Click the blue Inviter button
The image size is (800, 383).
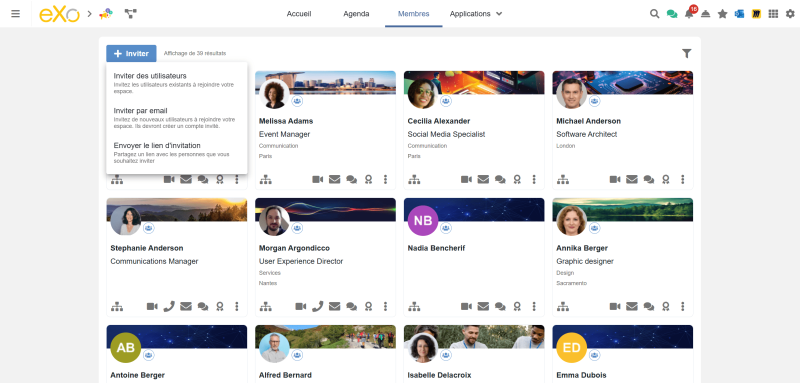[x=131, y=54]
